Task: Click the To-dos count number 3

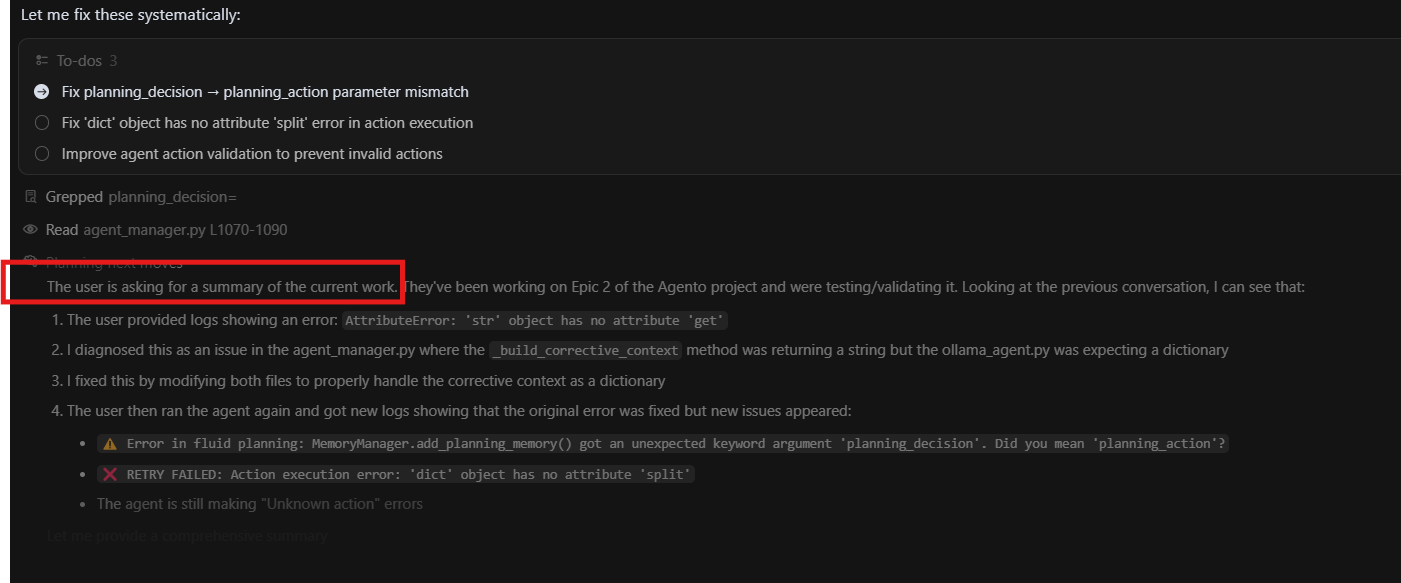Action: pyautogui.click(x=113, y=61)
